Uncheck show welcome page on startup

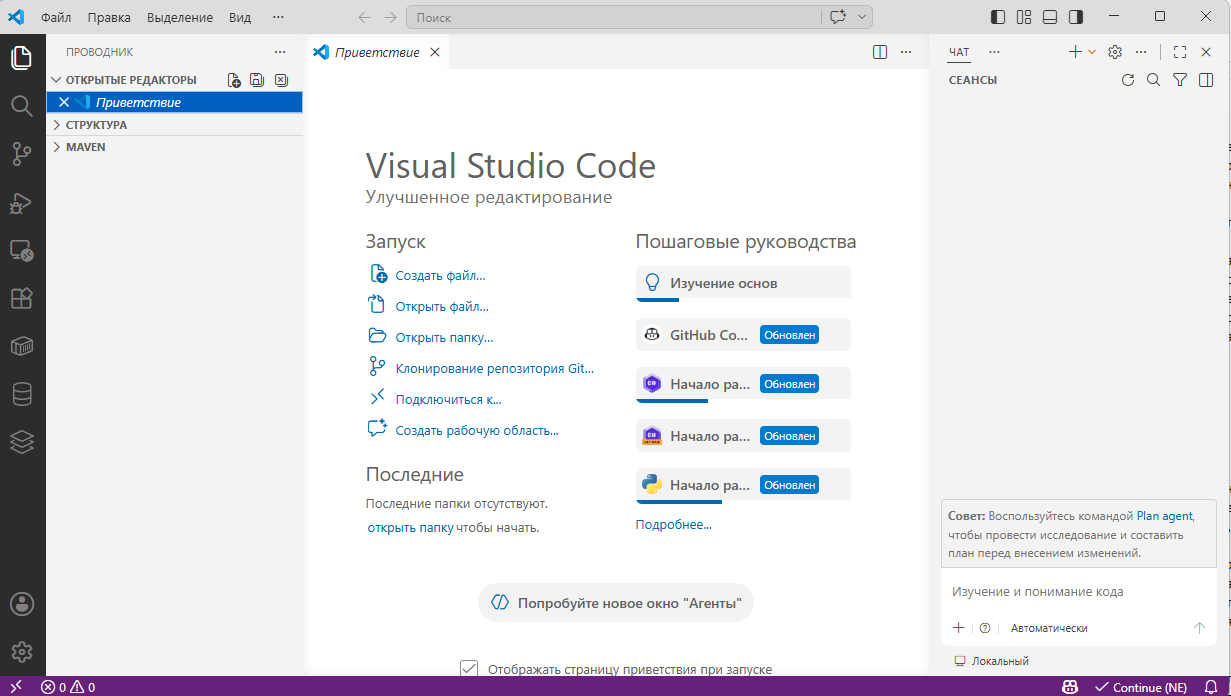point(468,669)
